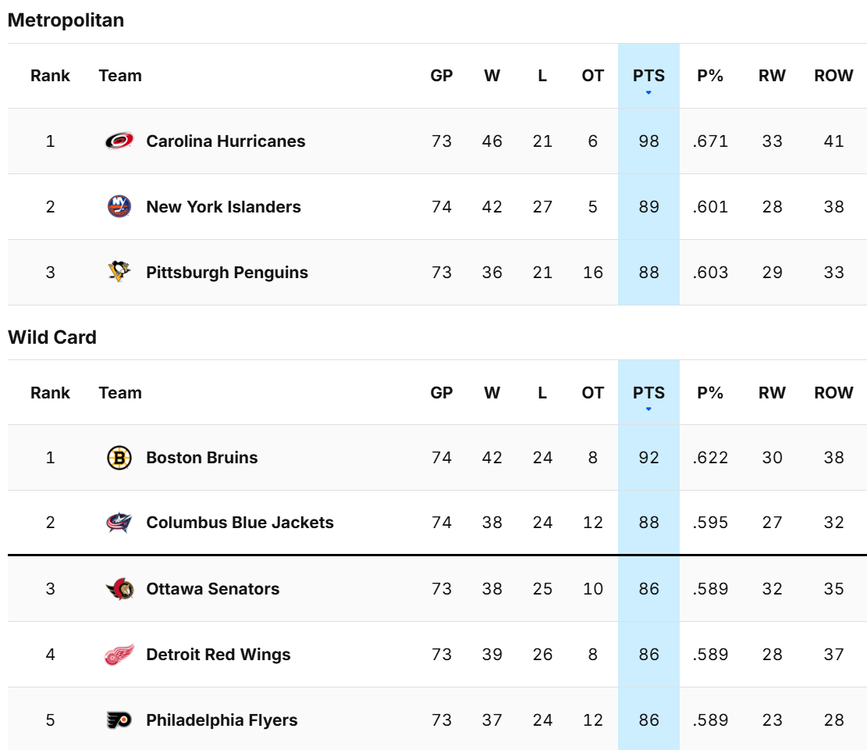Toggle PTS sort arrow in Wild Card table

pos(648,409)
